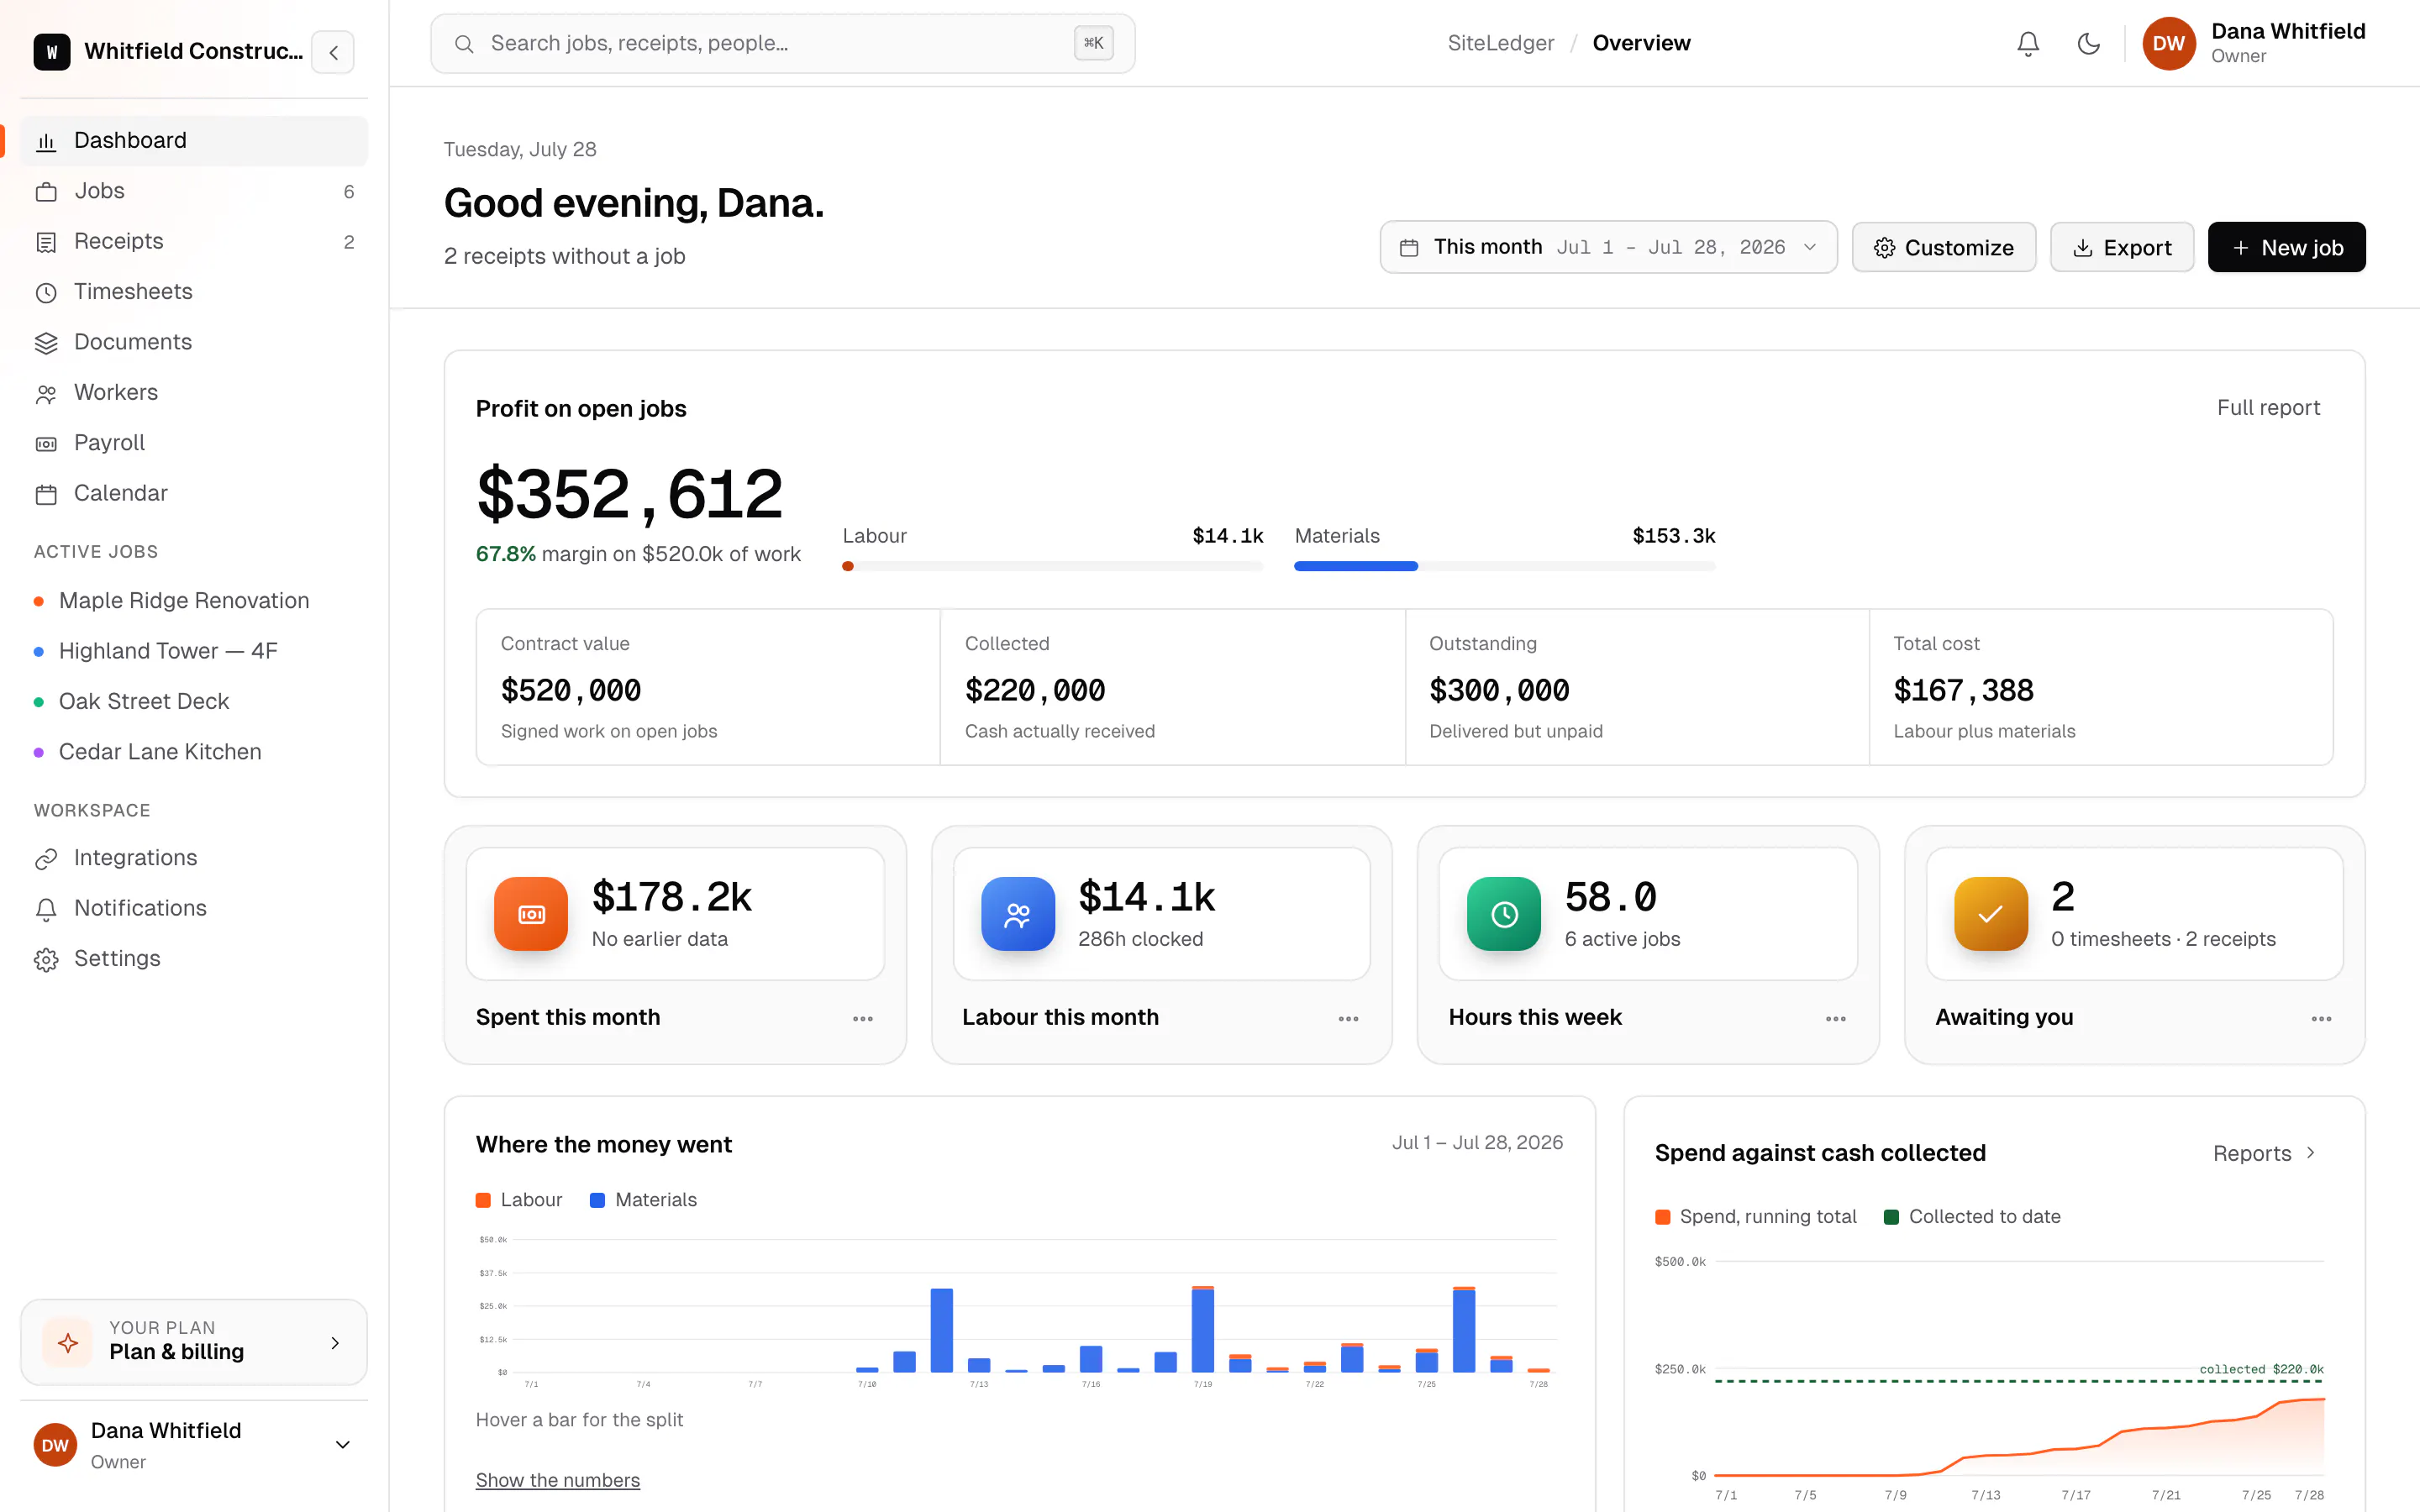Click the Timesheets clock icon in sidebar
Screen dimensions: 2420x1512
coord(46,293)
